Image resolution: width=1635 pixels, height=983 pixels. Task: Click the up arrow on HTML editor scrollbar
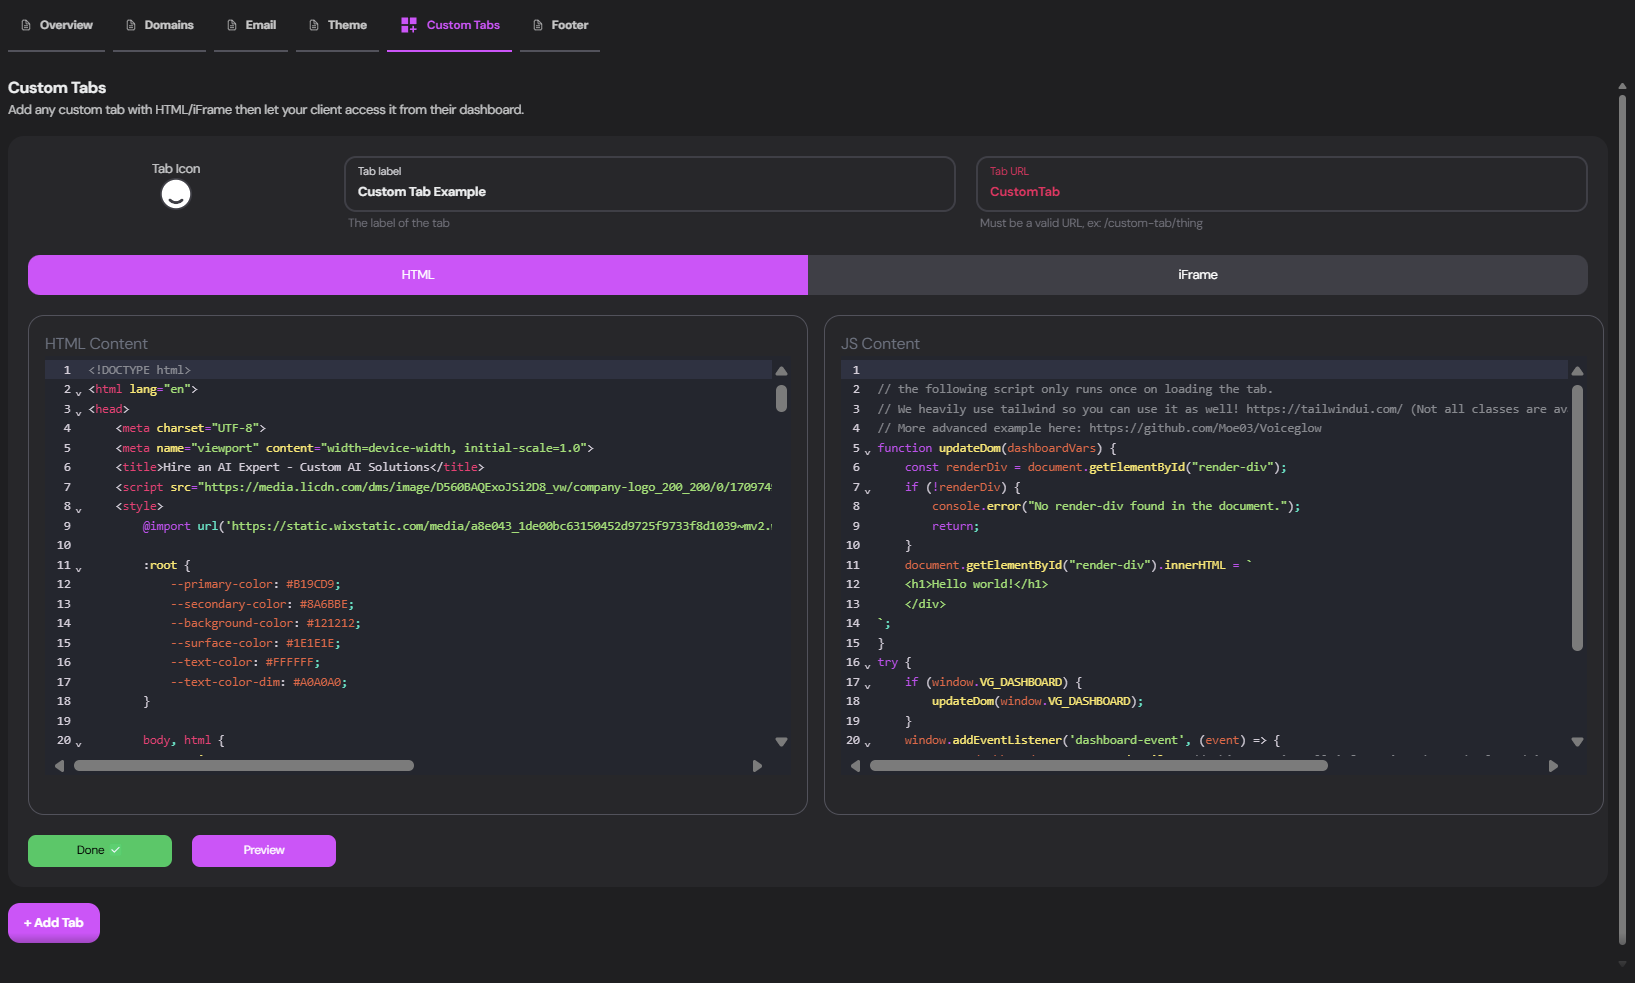781,370
